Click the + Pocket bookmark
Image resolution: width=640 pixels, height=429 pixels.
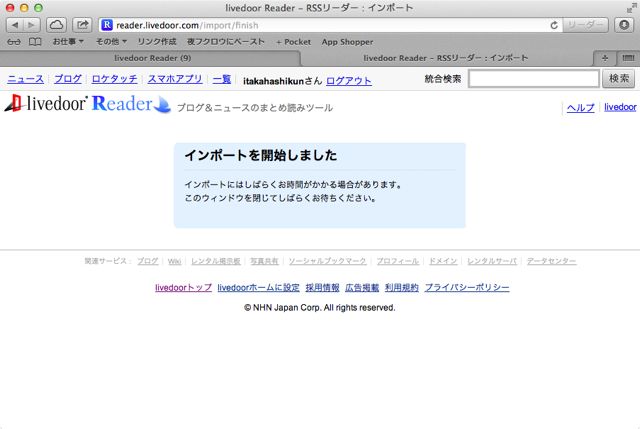pyautogui.click(x=293, y=42)
